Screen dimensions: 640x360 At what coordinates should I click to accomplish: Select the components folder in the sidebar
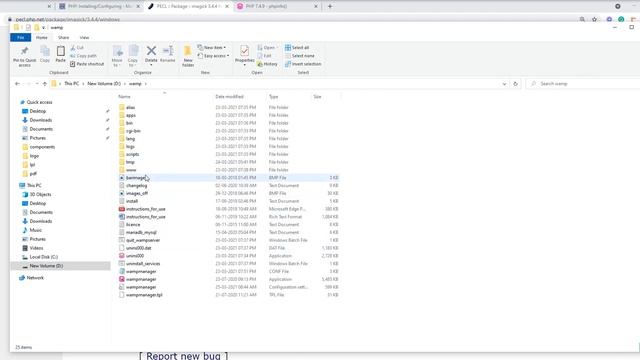[42, 147]
